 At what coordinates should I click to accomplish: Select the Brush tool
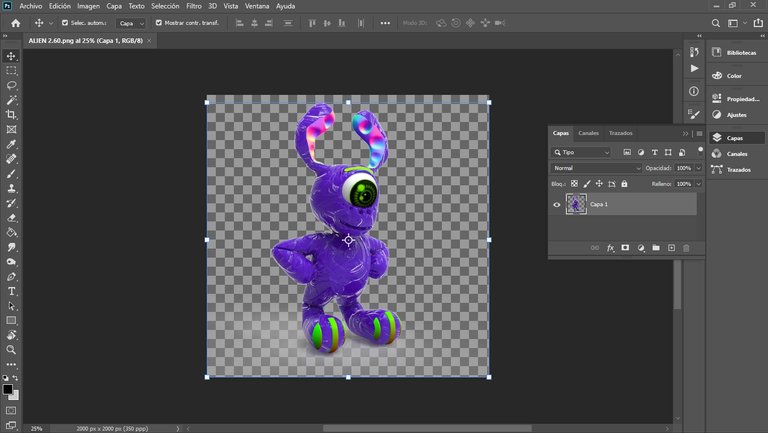(x=11, y=174)
